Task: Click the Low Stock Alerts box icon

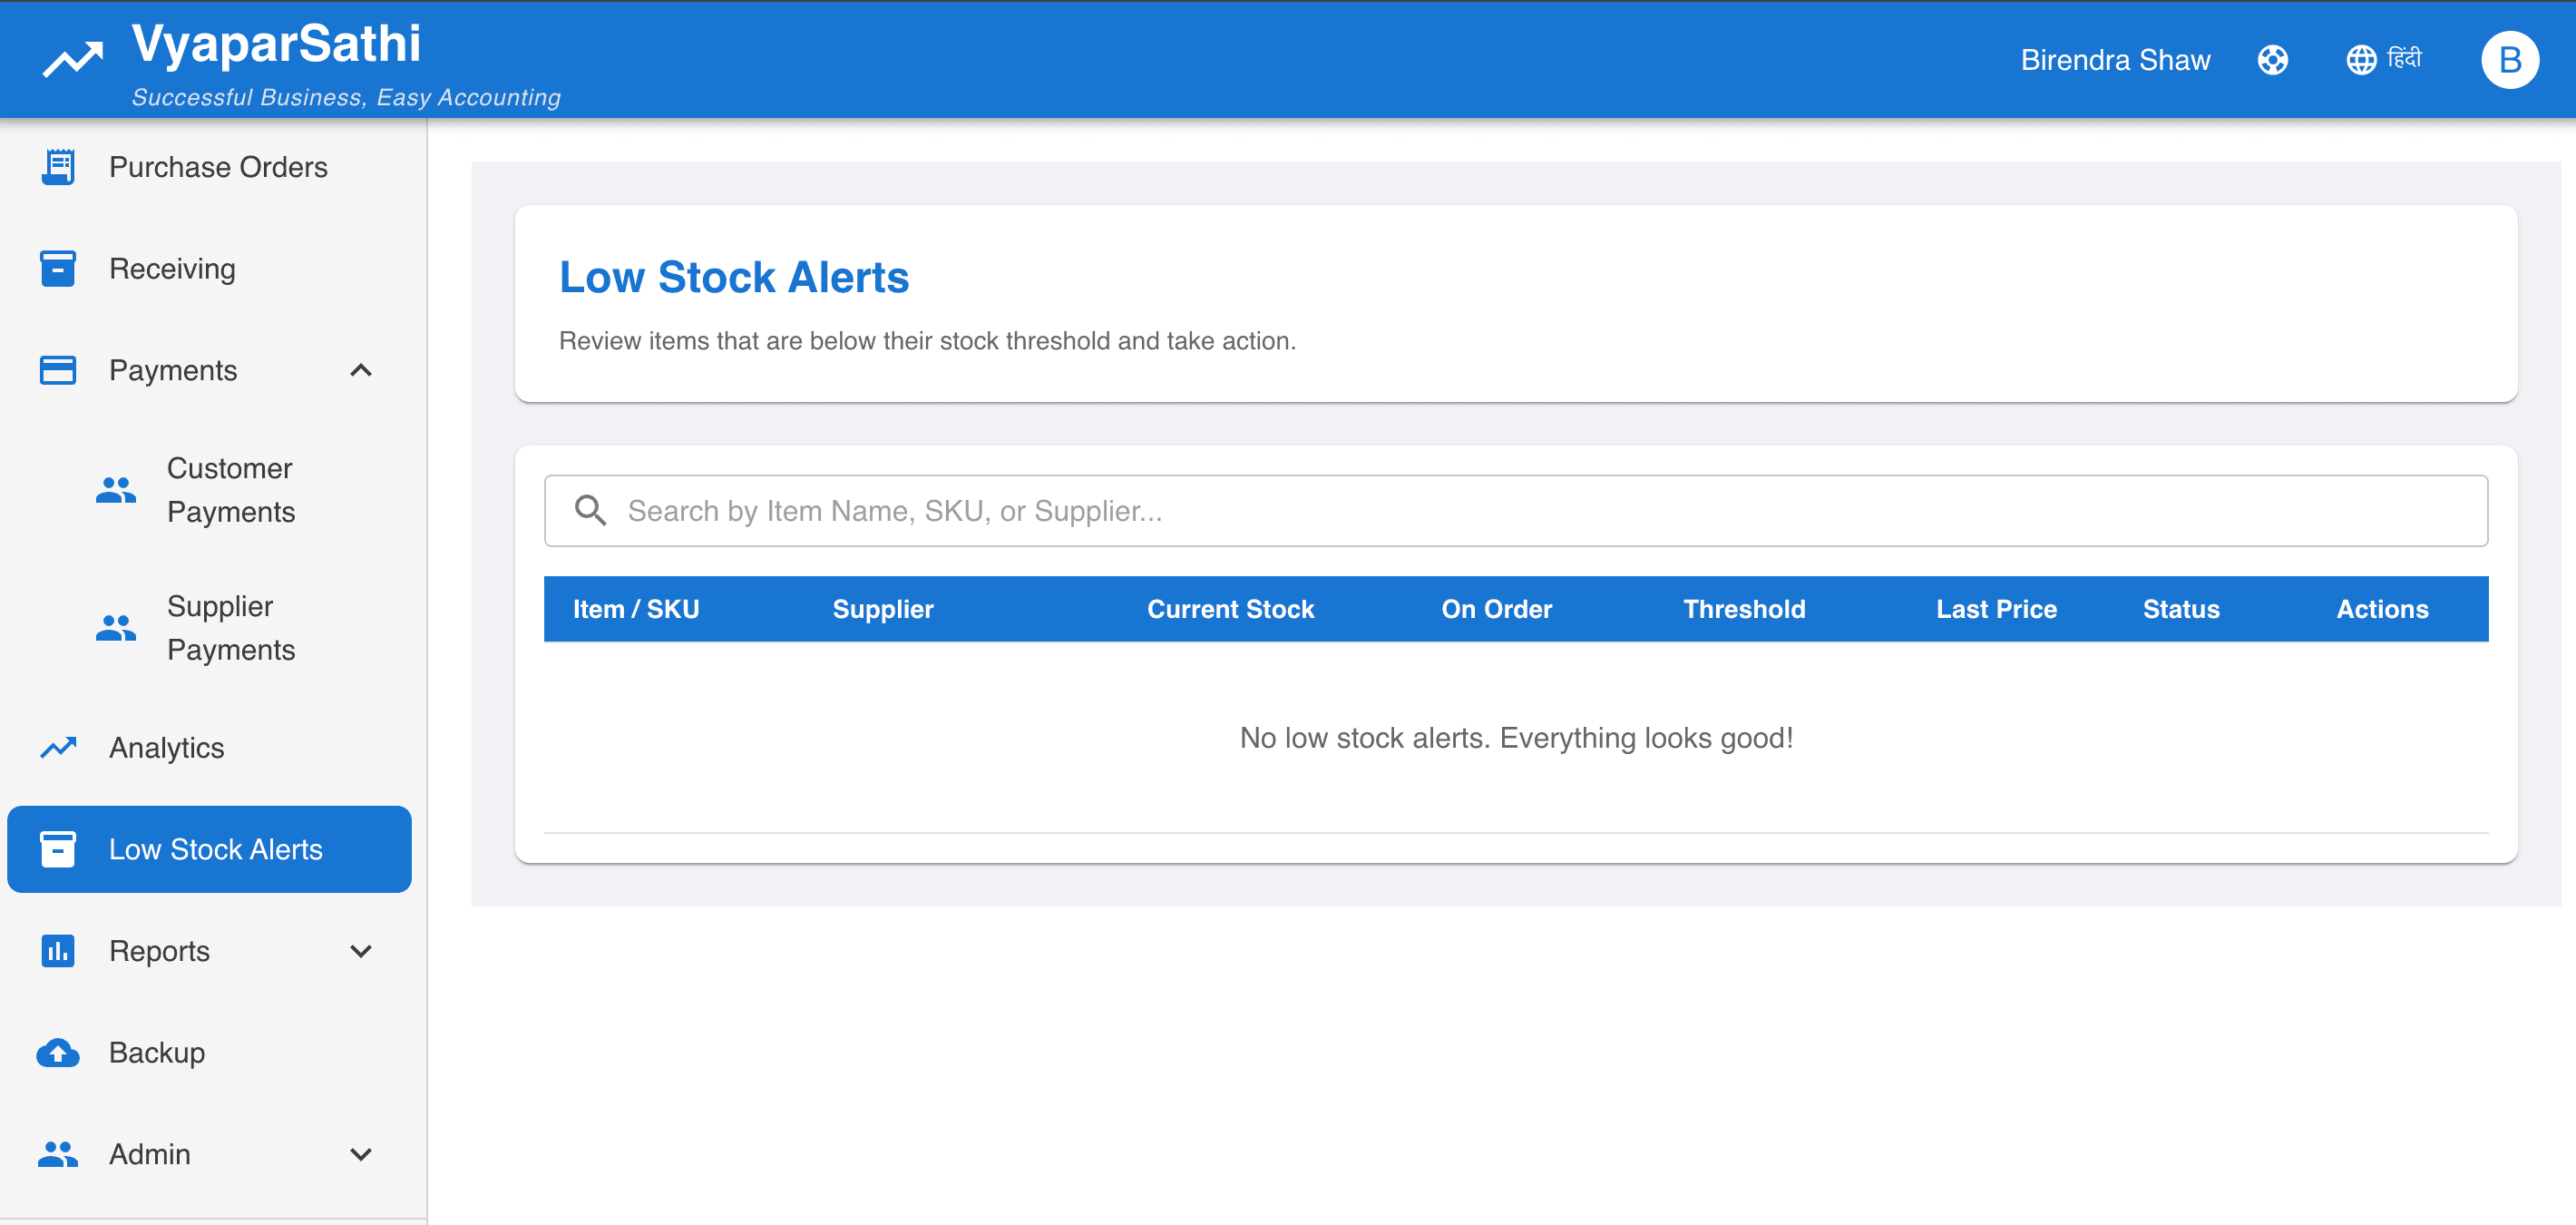Action: (x=58, y=849)
